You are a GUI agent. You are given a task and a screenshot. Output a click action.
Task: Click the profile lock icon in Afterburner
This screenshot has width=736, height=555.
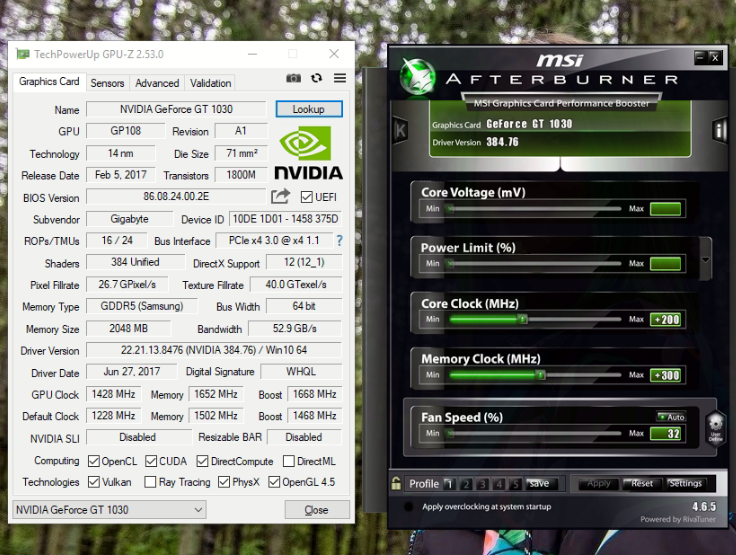tap(396, 483)
